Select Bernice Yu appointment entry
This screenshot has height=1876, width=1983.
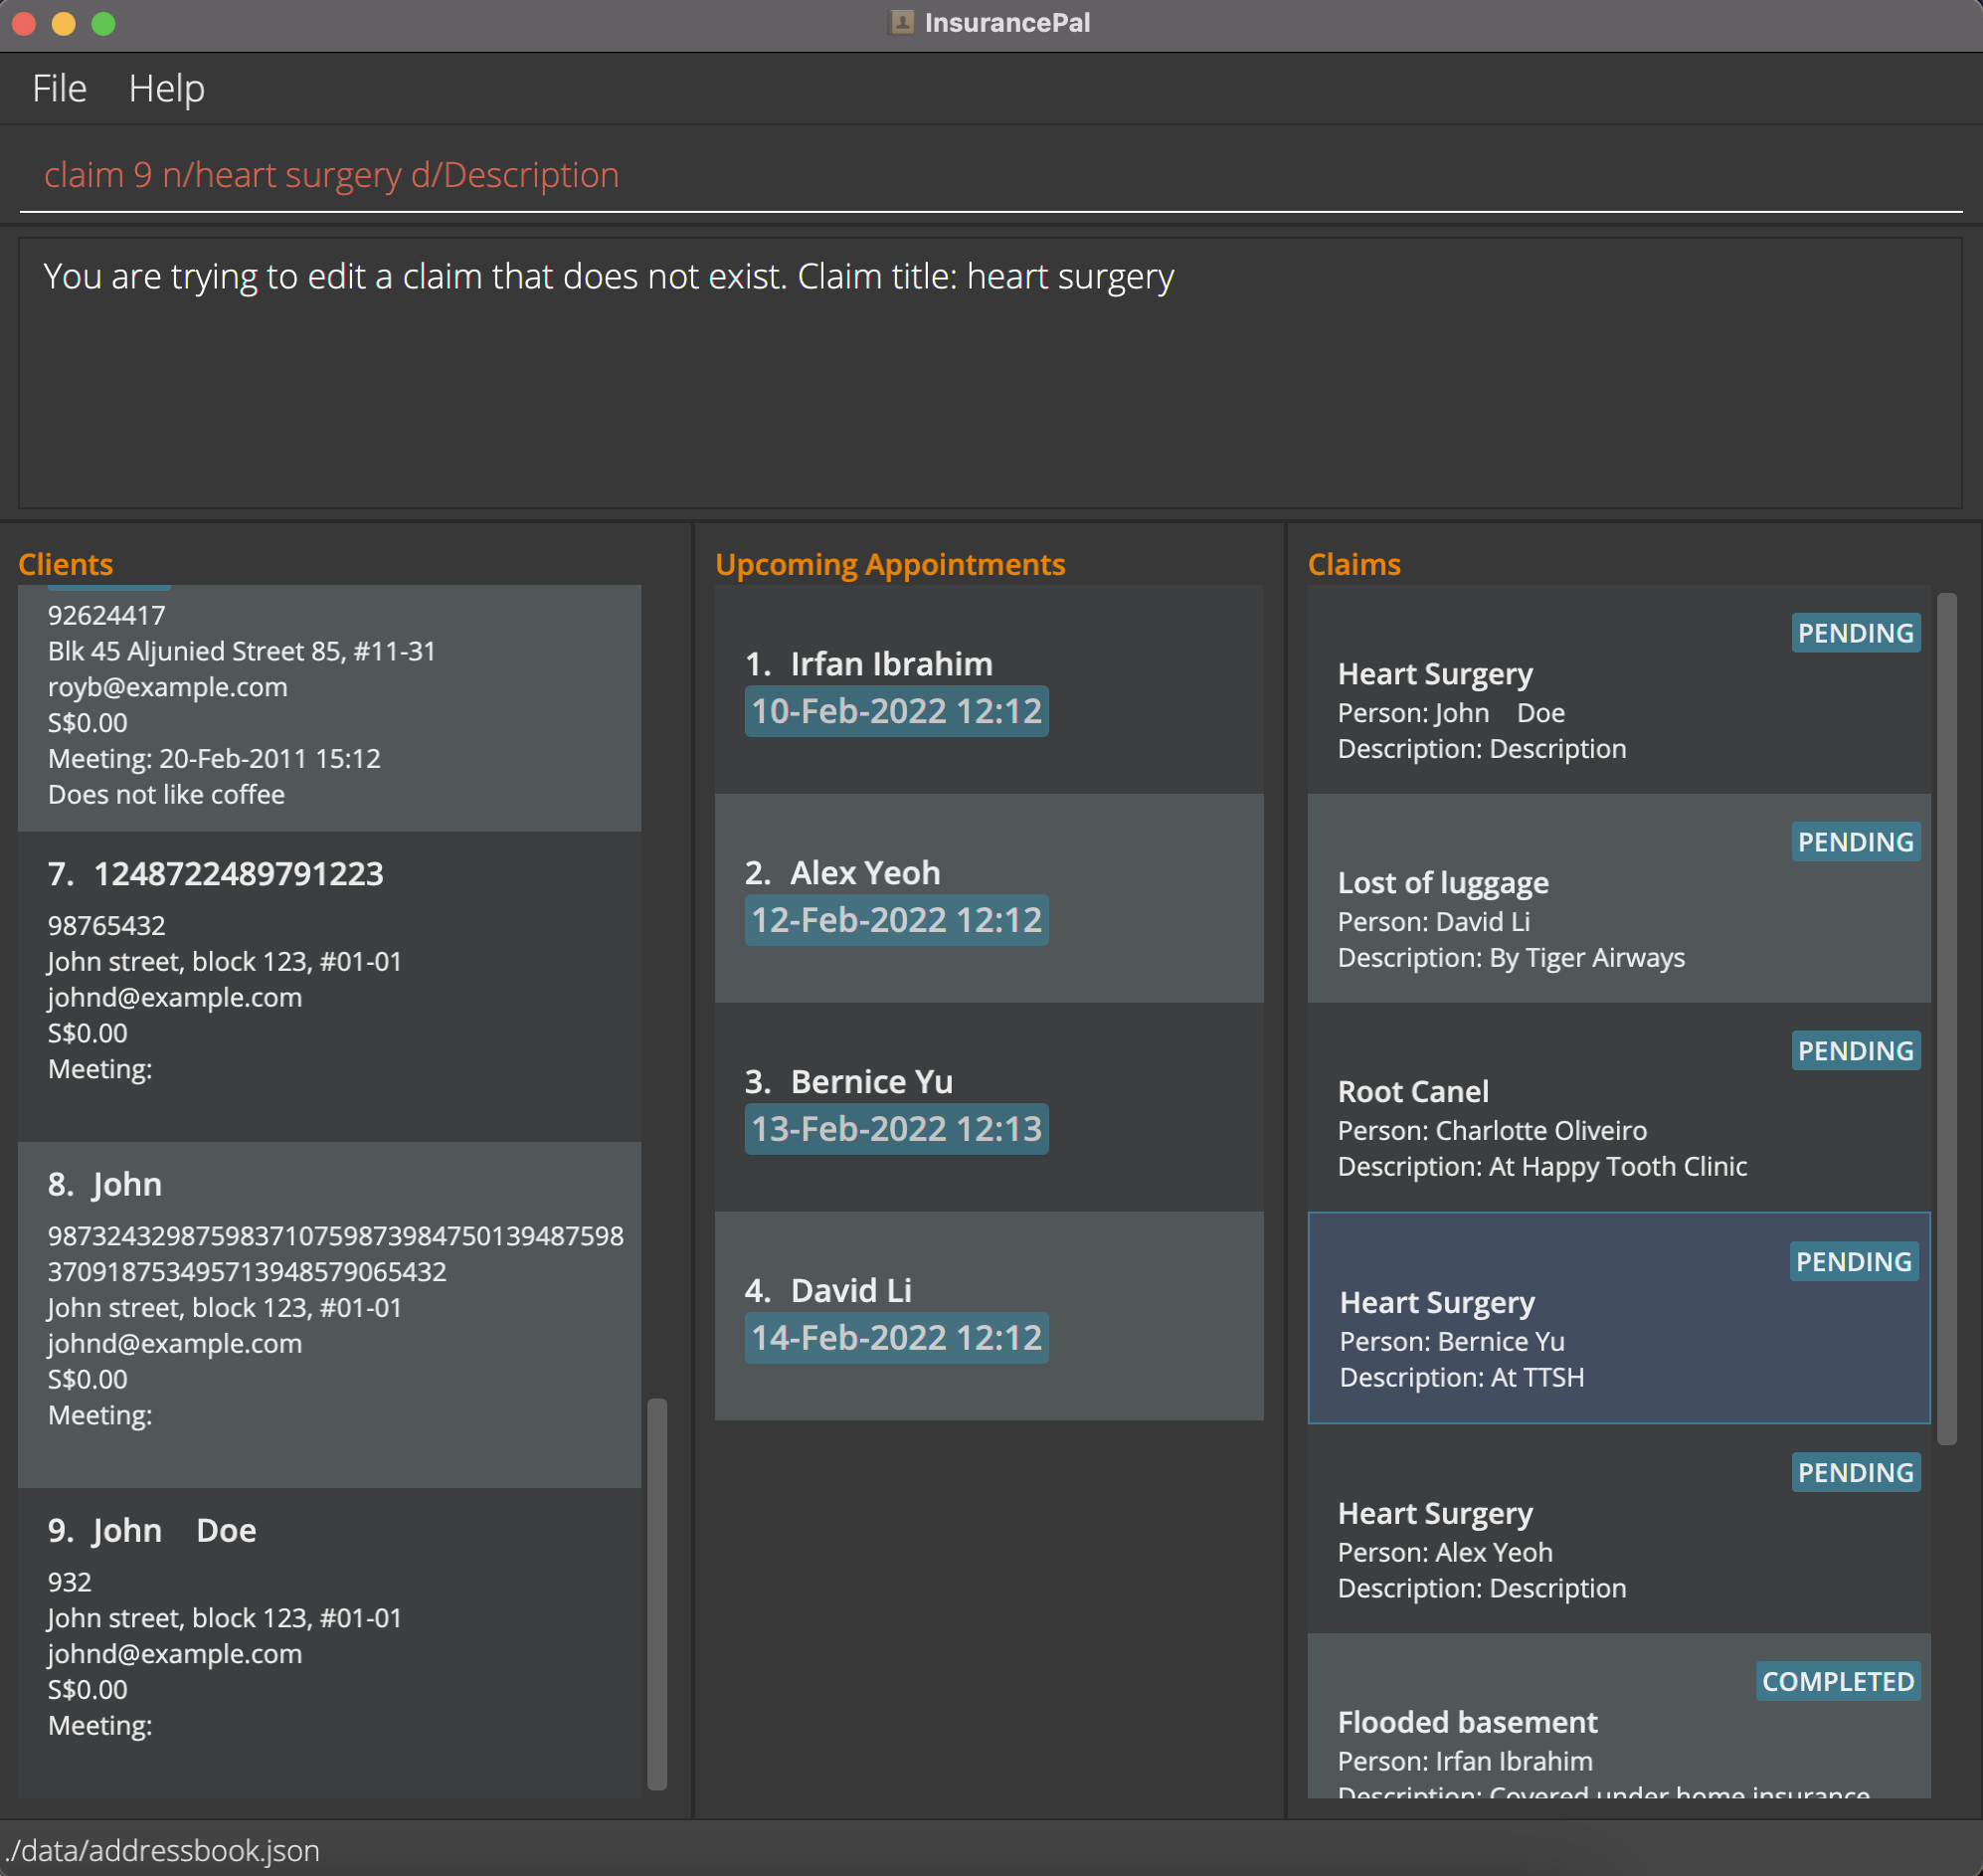[x=988, y=1106]
